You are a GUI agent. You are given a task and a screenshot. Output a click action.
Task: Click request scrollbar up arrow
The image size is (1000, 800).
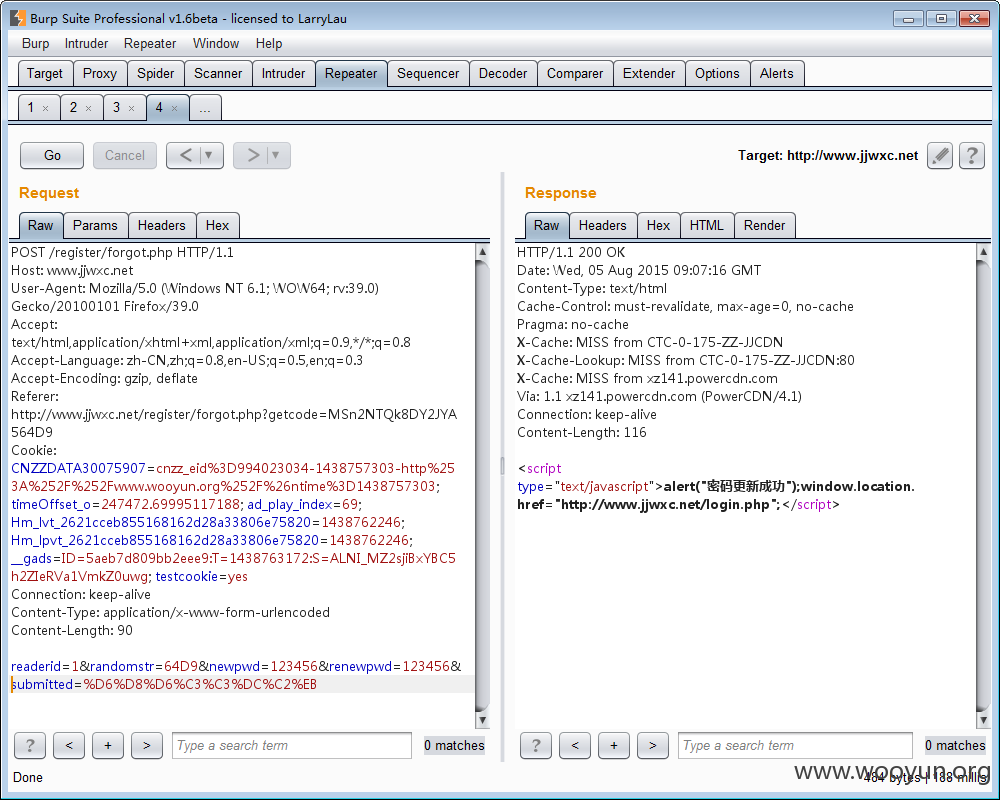[483, 251]
